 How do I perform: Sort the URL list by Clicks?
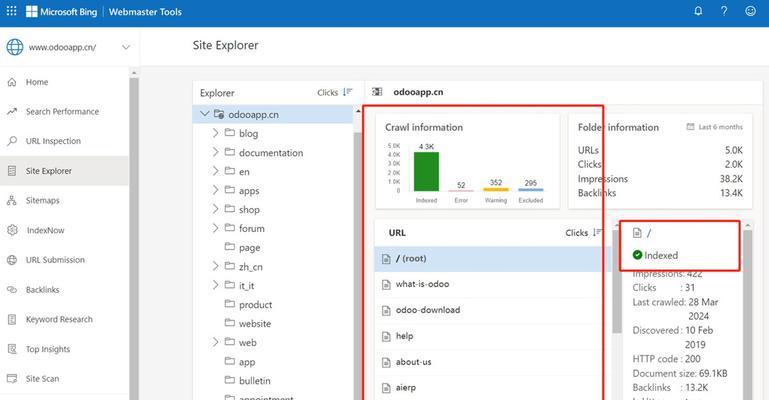point(584,232)
